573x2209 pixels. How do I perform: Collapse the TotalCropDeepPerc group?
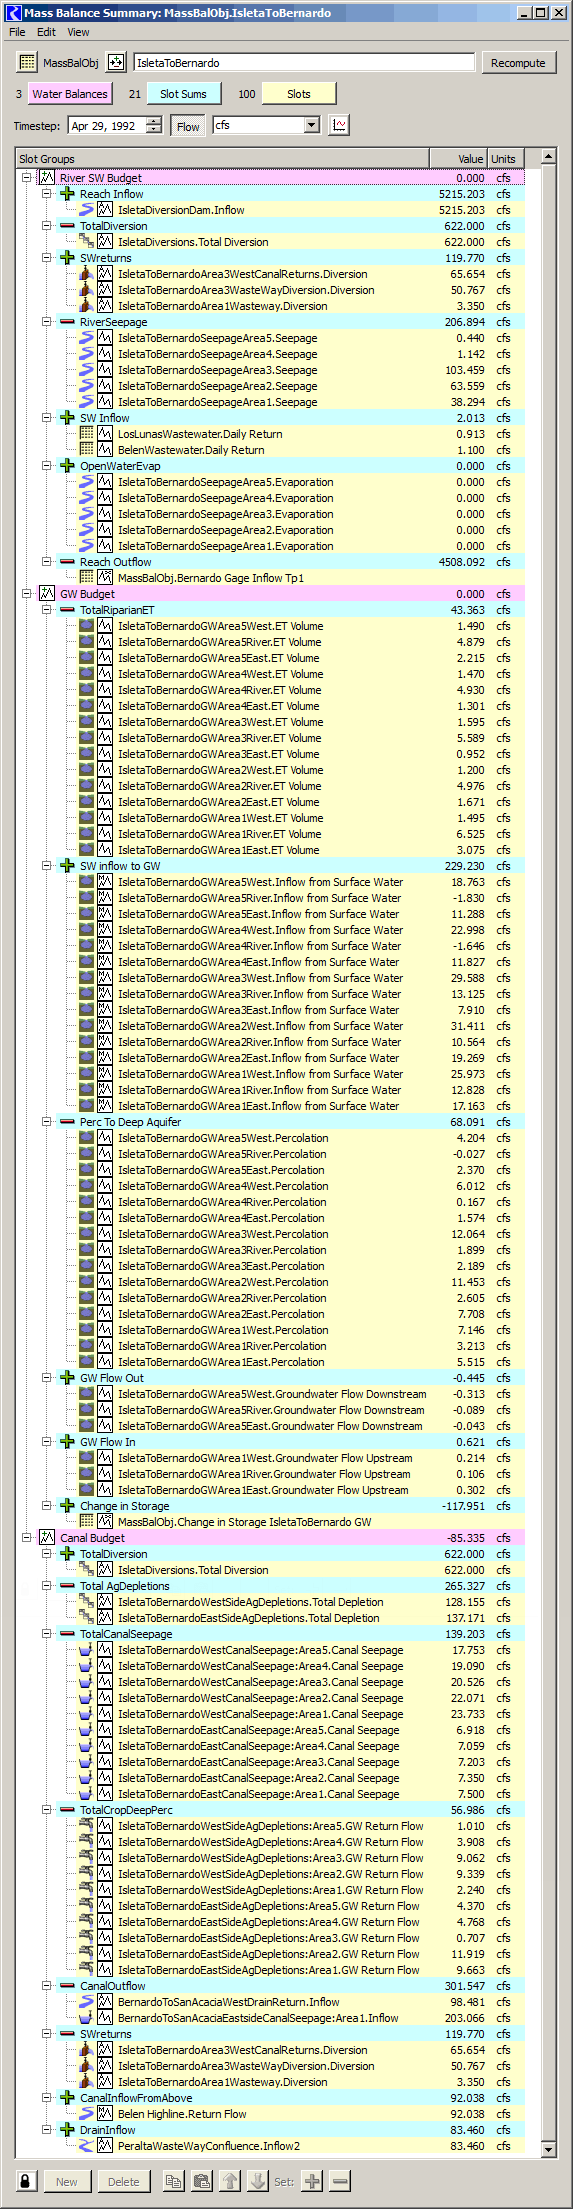pos(46,1810)
